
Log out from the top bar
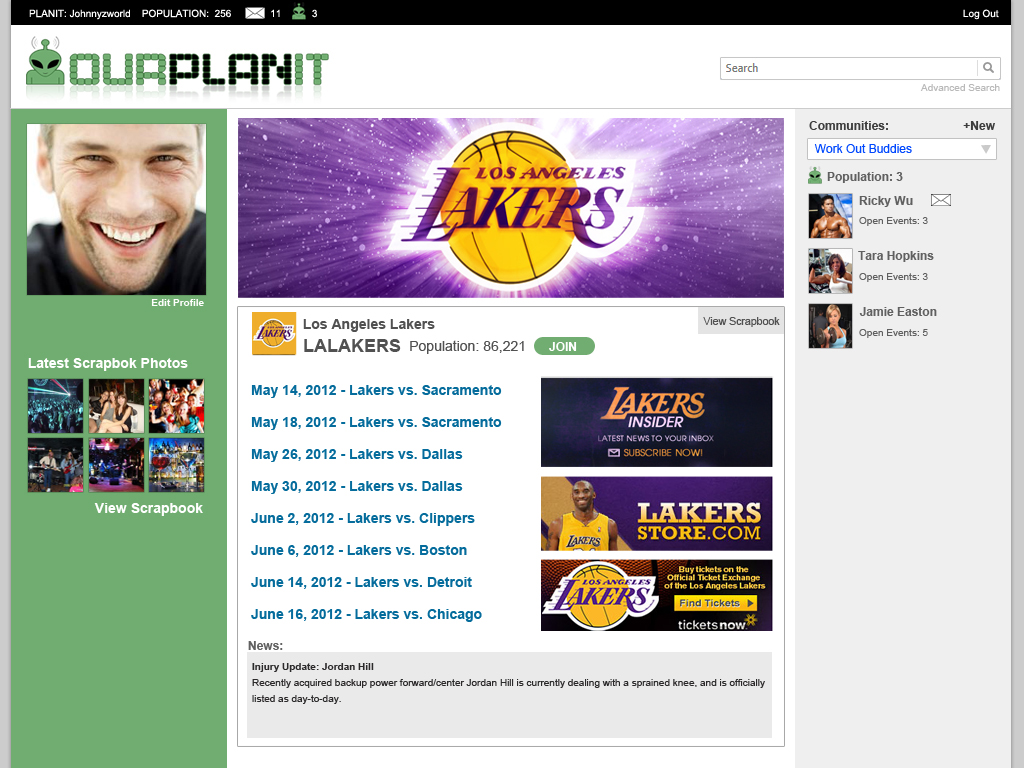click(x=980, y=13)
